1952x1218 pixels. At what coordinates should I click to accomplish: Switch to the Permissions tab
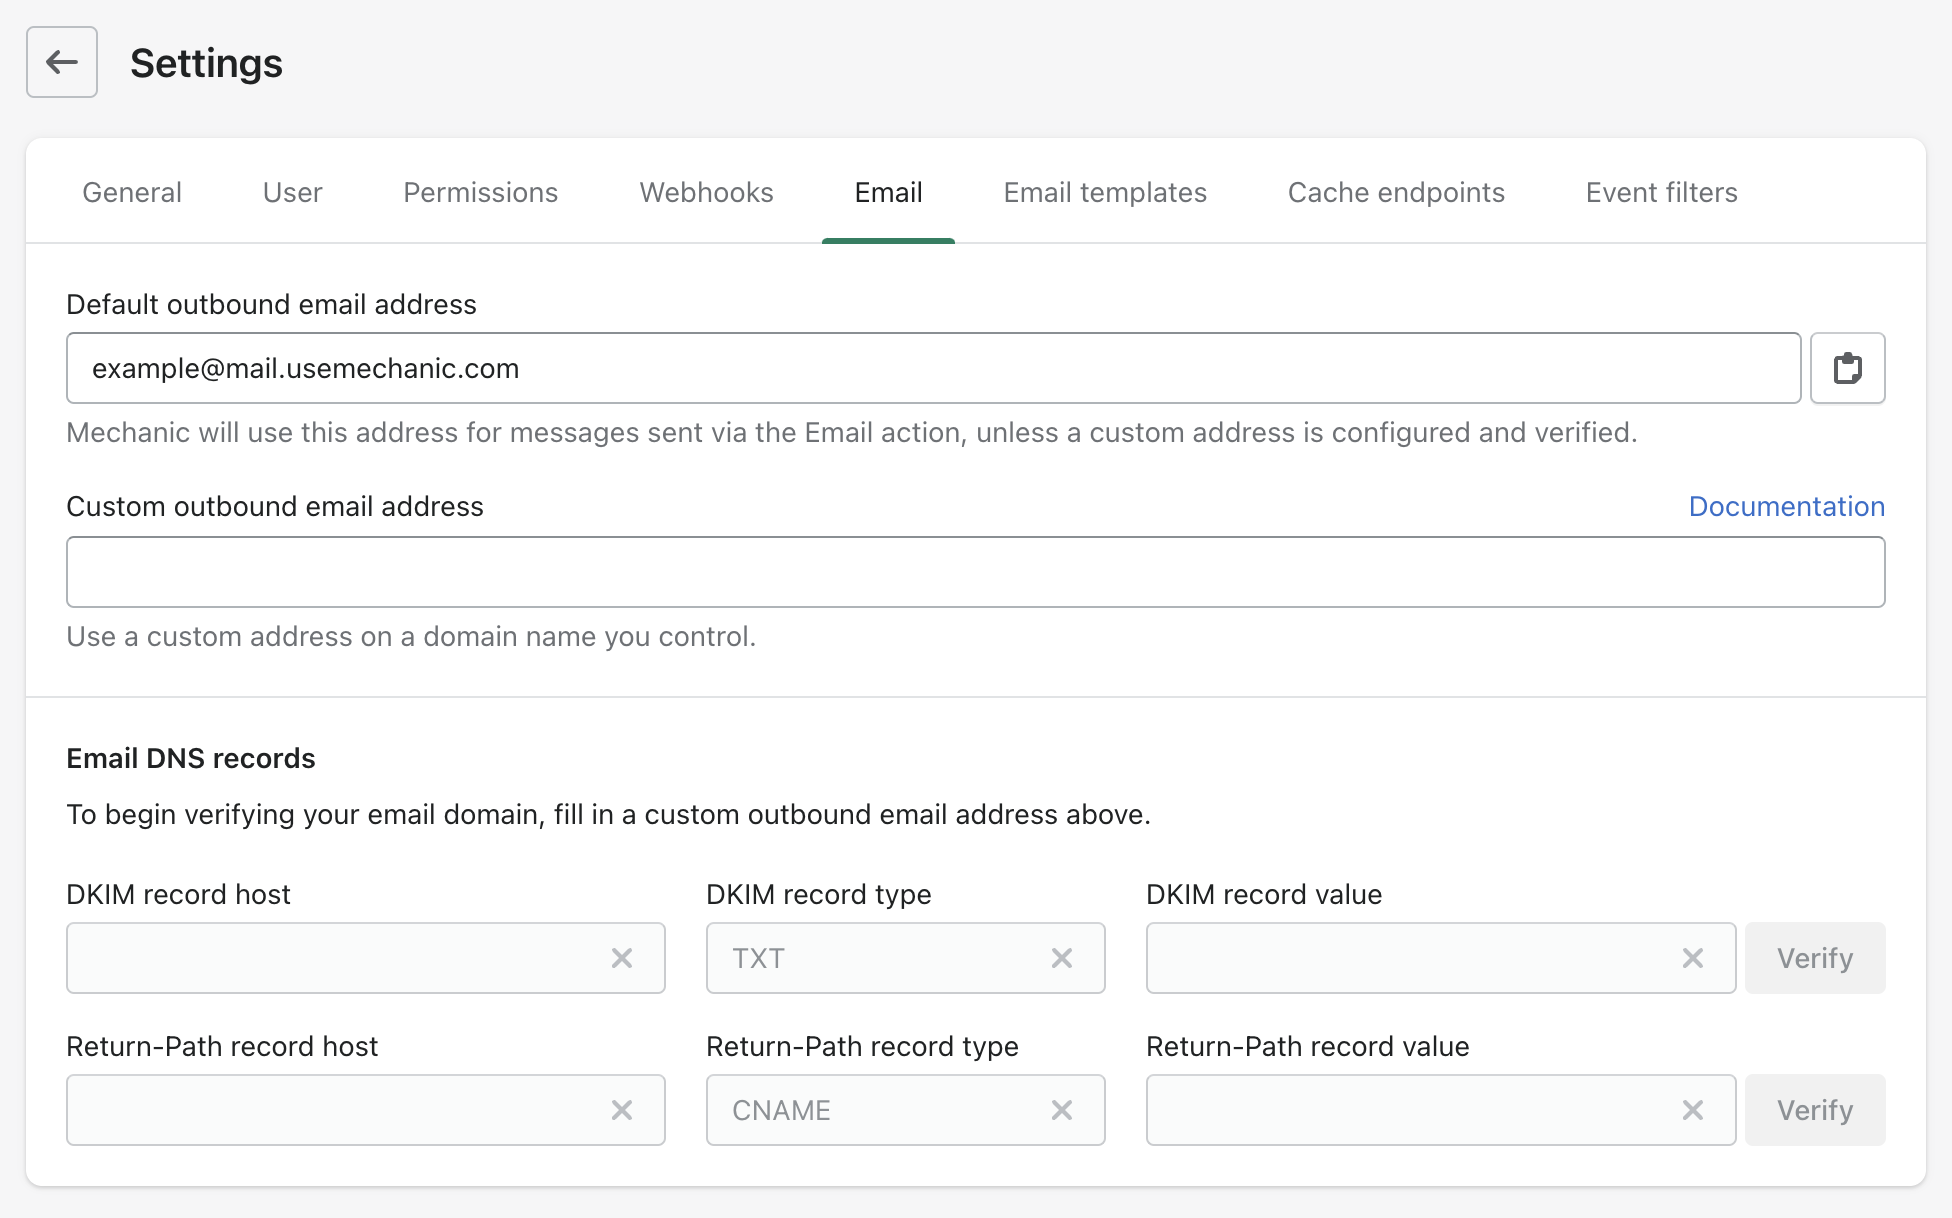coord(480,192)
